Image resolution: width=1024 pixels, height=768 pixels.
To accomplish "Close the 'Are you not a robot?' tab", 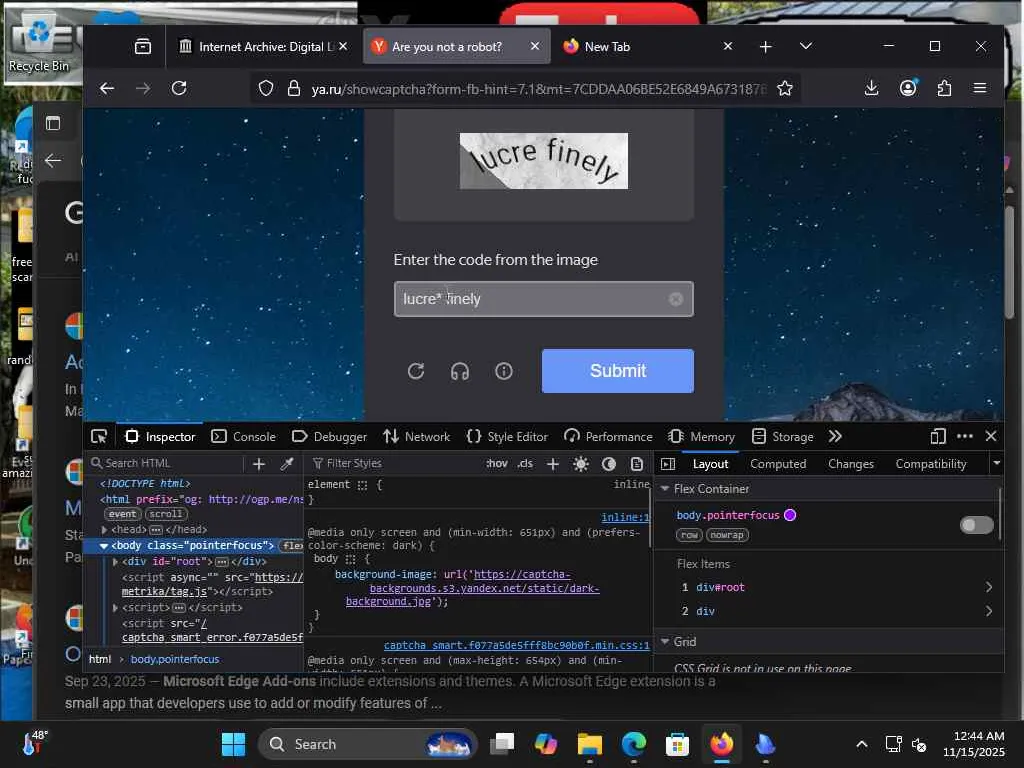I will click(535, 46).
